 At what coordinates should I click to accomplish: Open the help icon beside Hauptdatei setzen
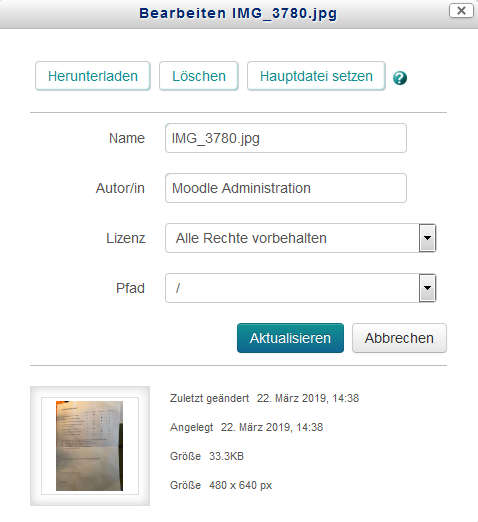point(400,78)
